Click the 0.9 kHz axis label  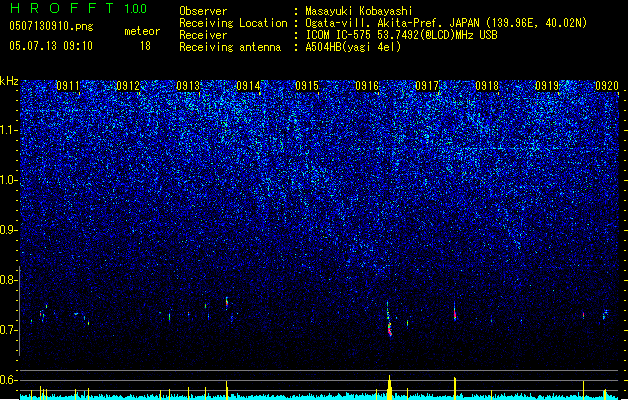(9, 230)
